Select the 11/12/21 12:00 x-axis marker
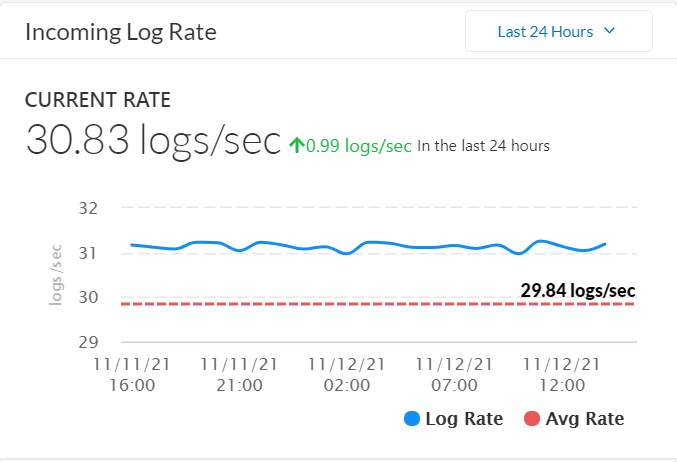The image size is (677, 462). tap(562, 374)
